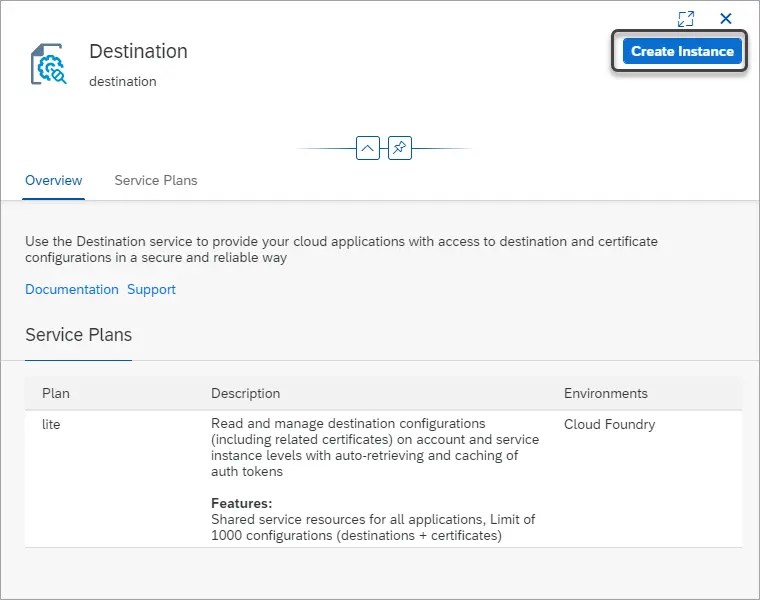Select the lite plan row
This screenshot has height=600, width=760.
383,479
